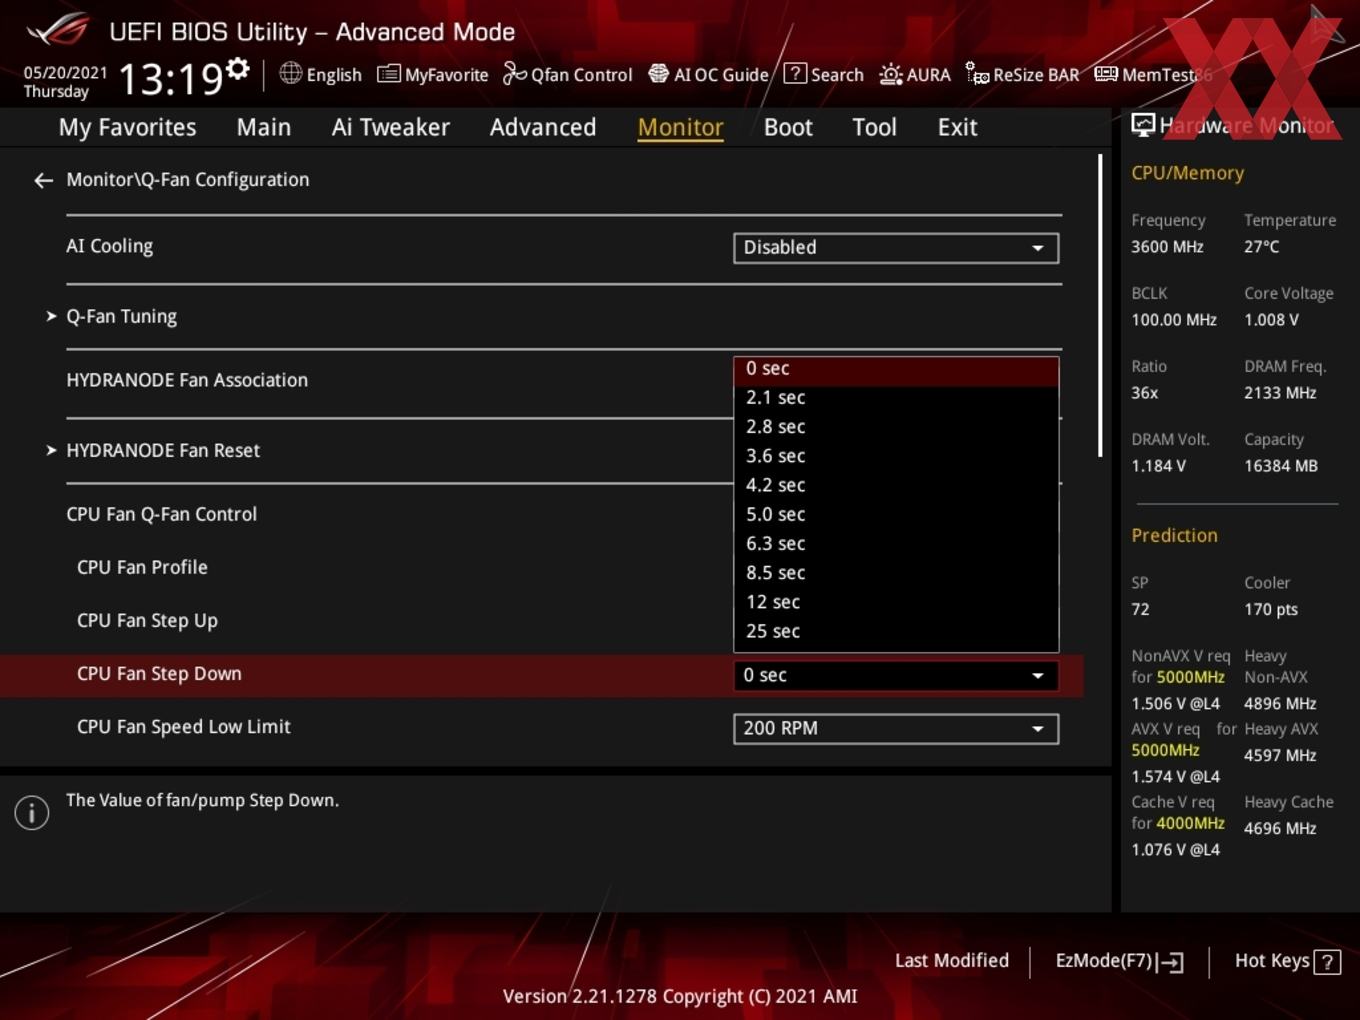
Task: Click the 16384 MB capacity value
Action: click(x=1281, y=466)
